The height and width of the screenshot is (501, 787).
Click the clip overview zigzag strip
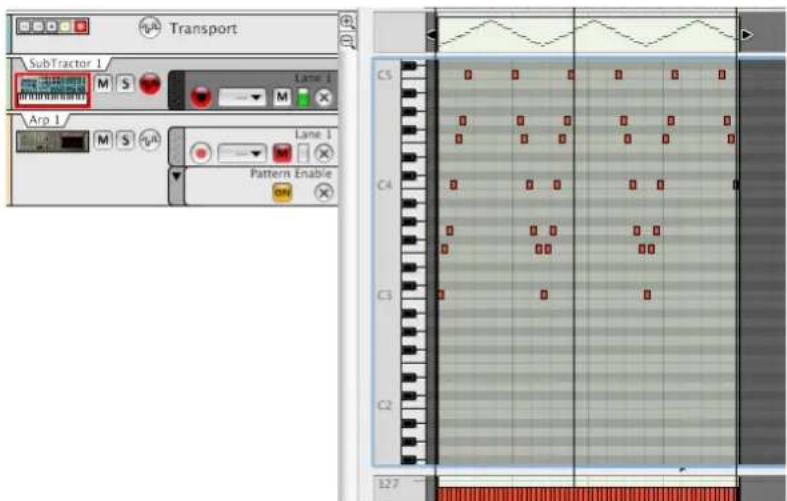[587, 34]
